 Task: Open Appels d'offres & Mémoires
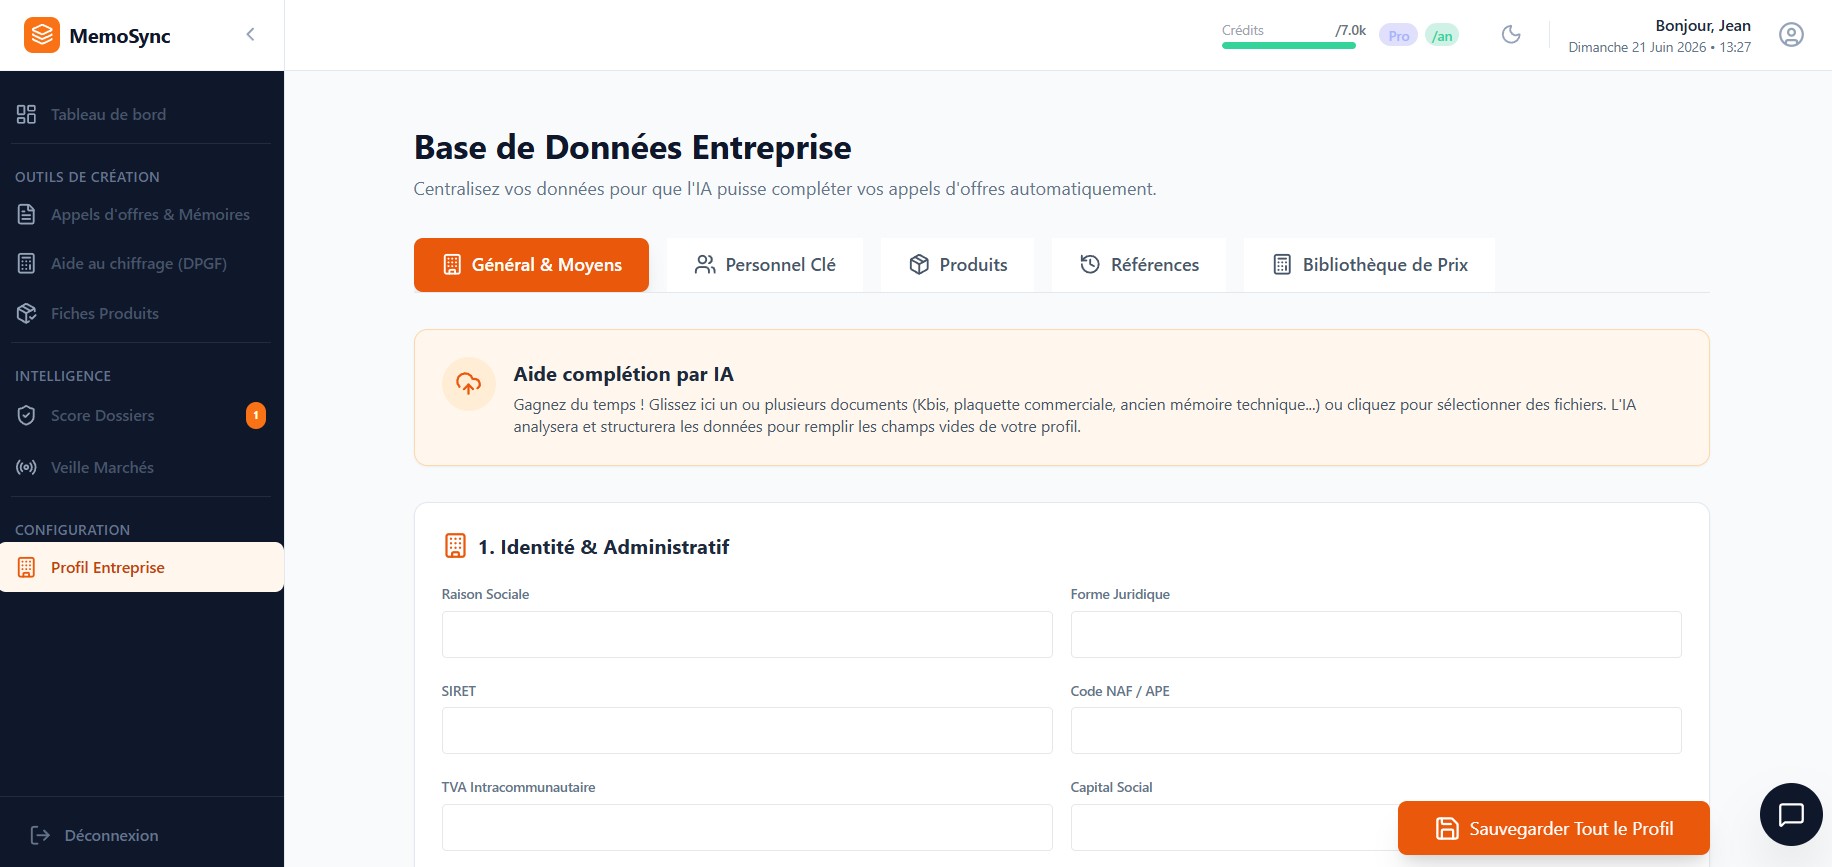coord(141,214)
